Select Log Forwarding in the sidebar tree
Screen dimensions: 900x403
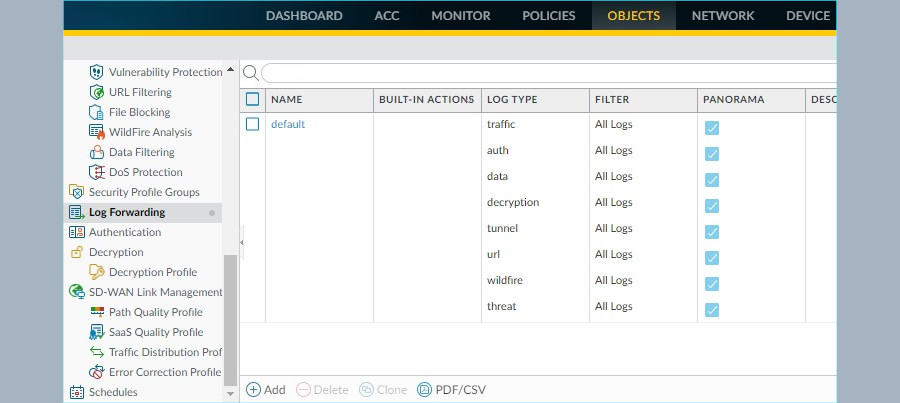coord(142,212)
